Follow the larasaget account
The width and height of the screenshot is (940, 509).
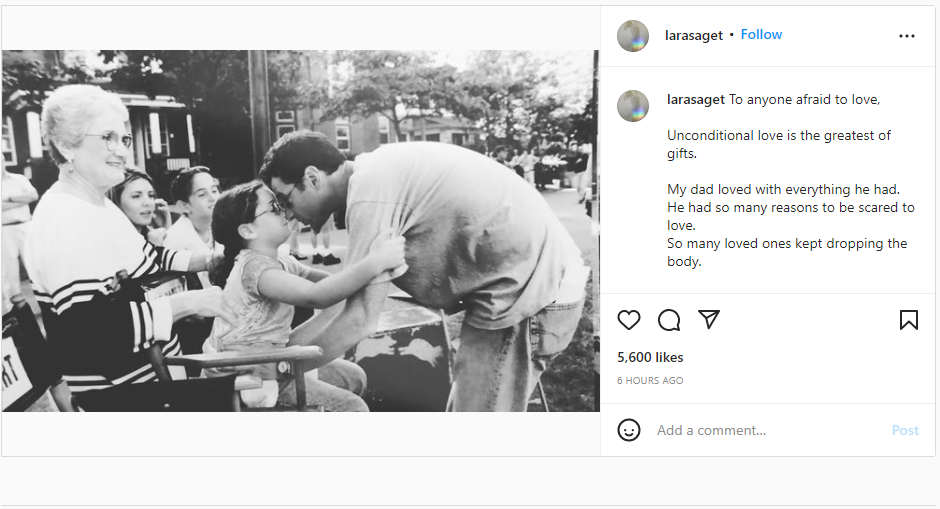coord(761,35)
